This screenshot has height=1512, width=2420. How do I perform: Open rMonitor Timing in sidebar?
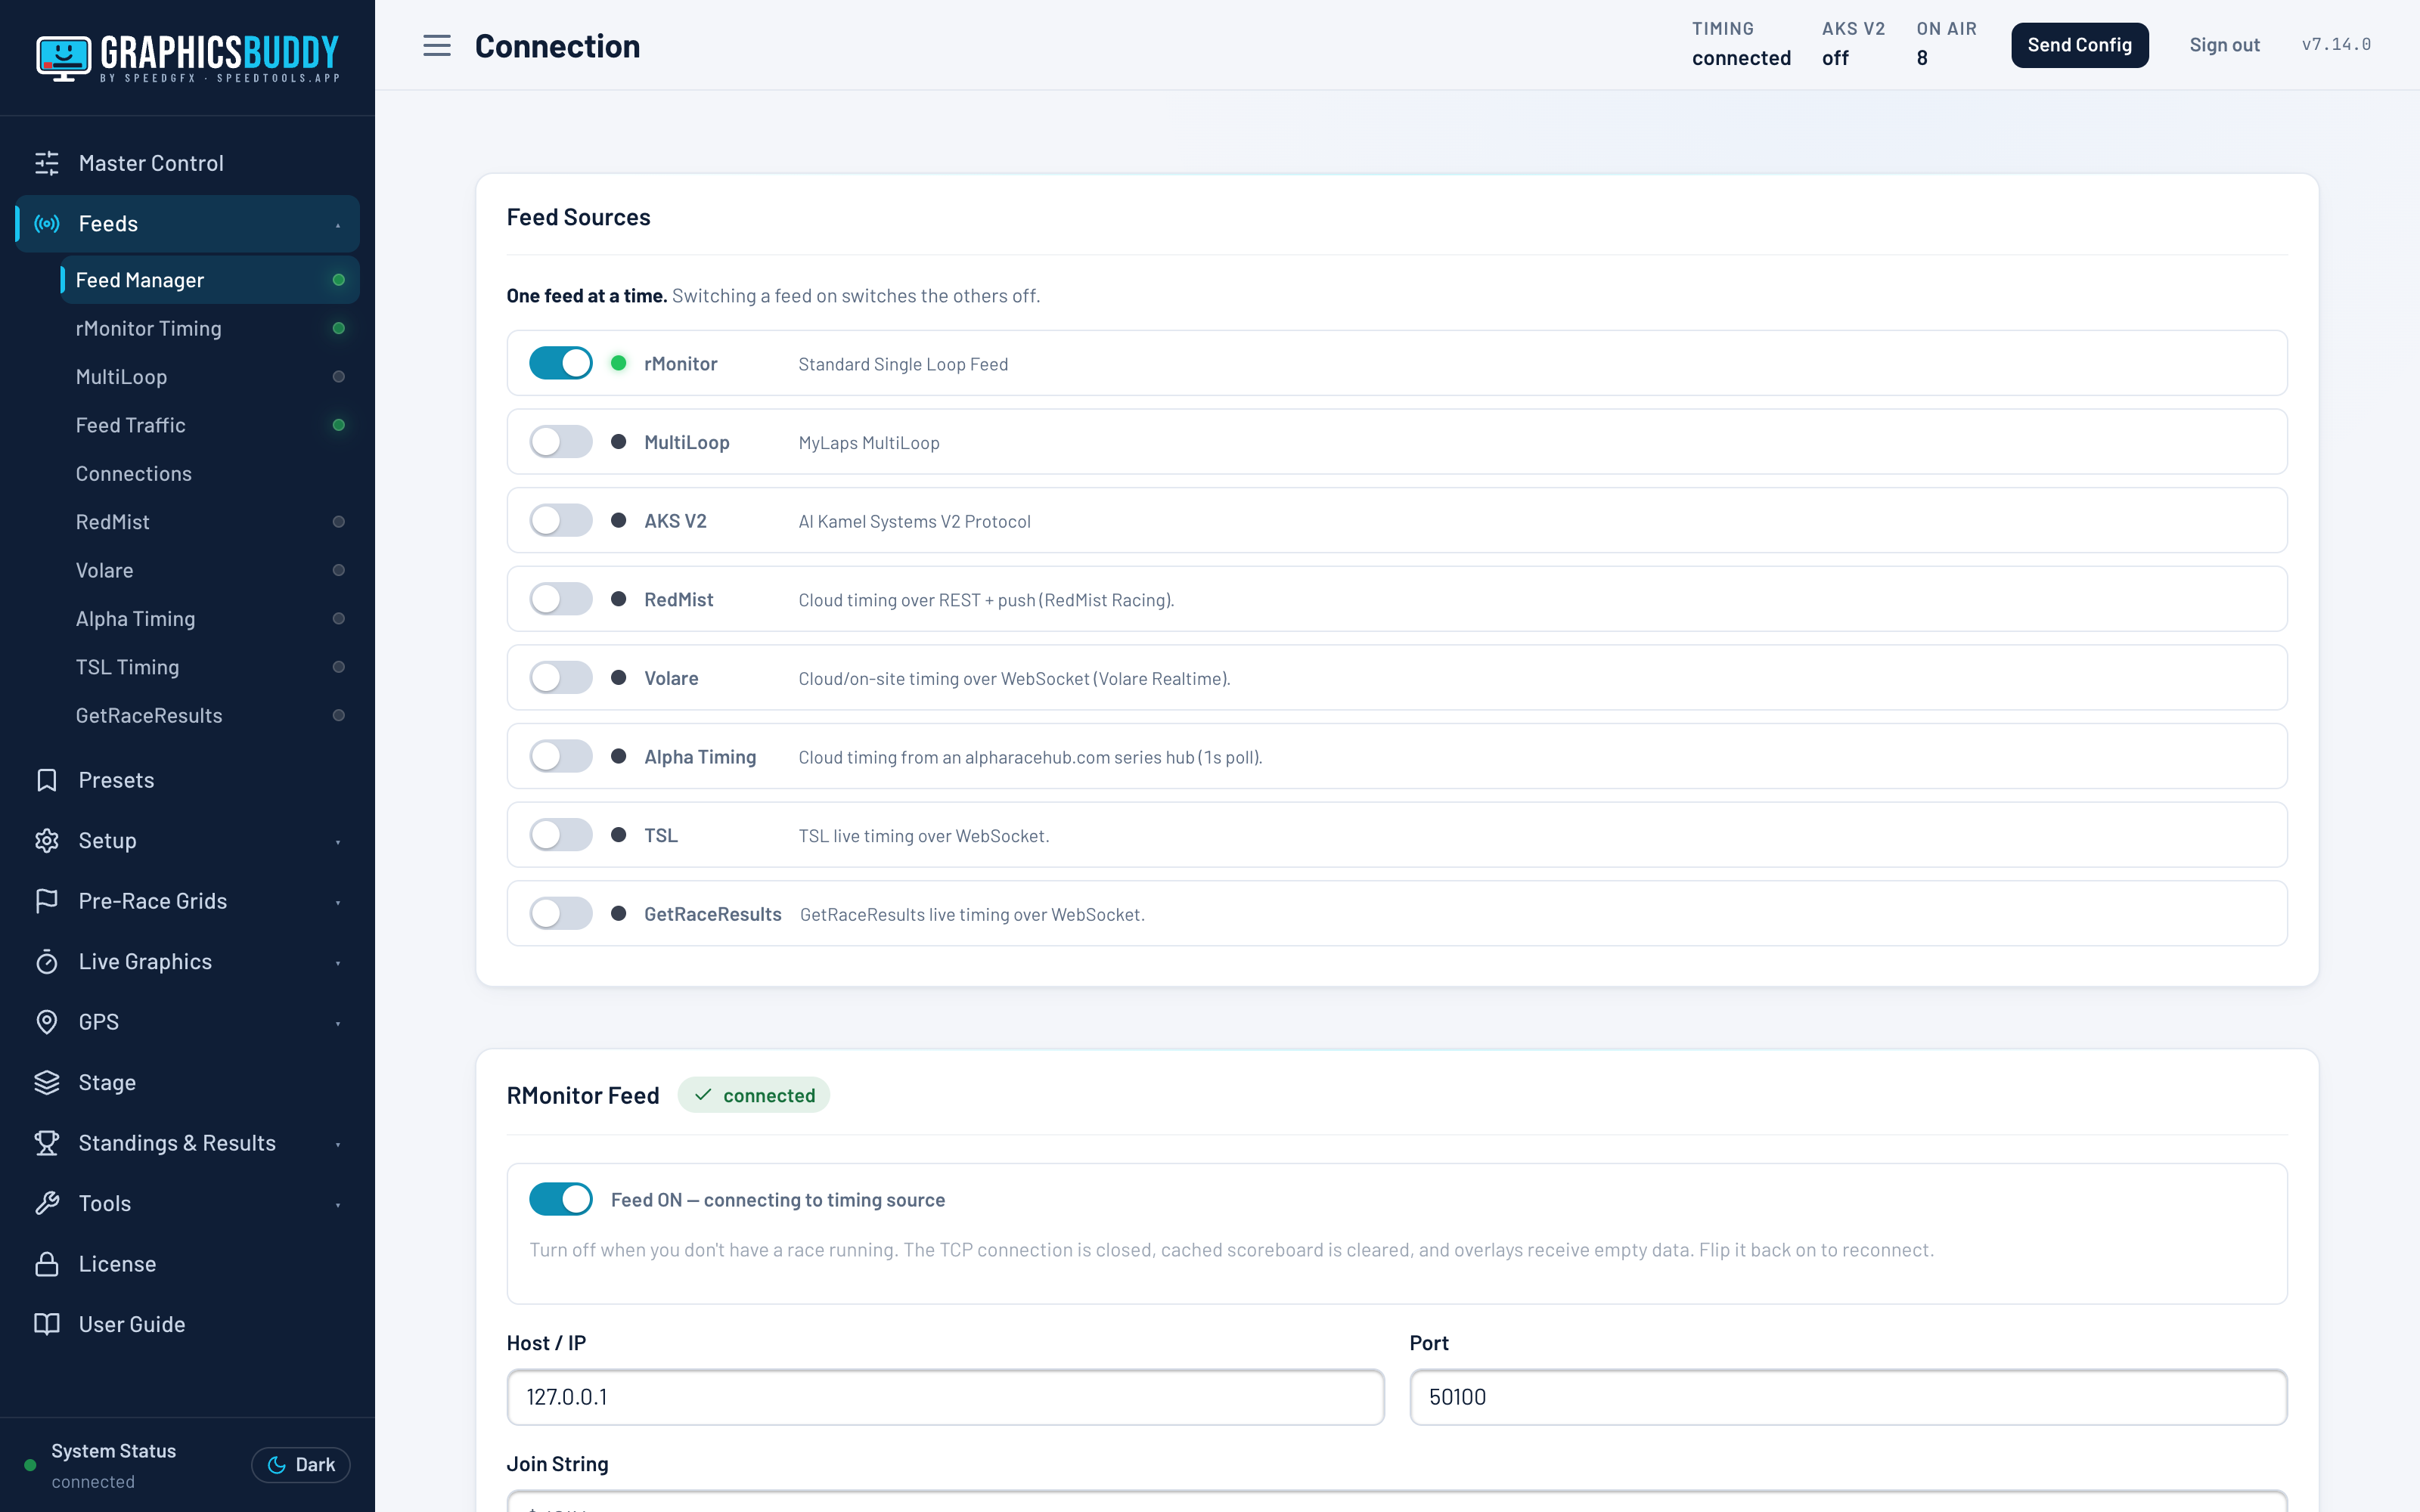210,328
